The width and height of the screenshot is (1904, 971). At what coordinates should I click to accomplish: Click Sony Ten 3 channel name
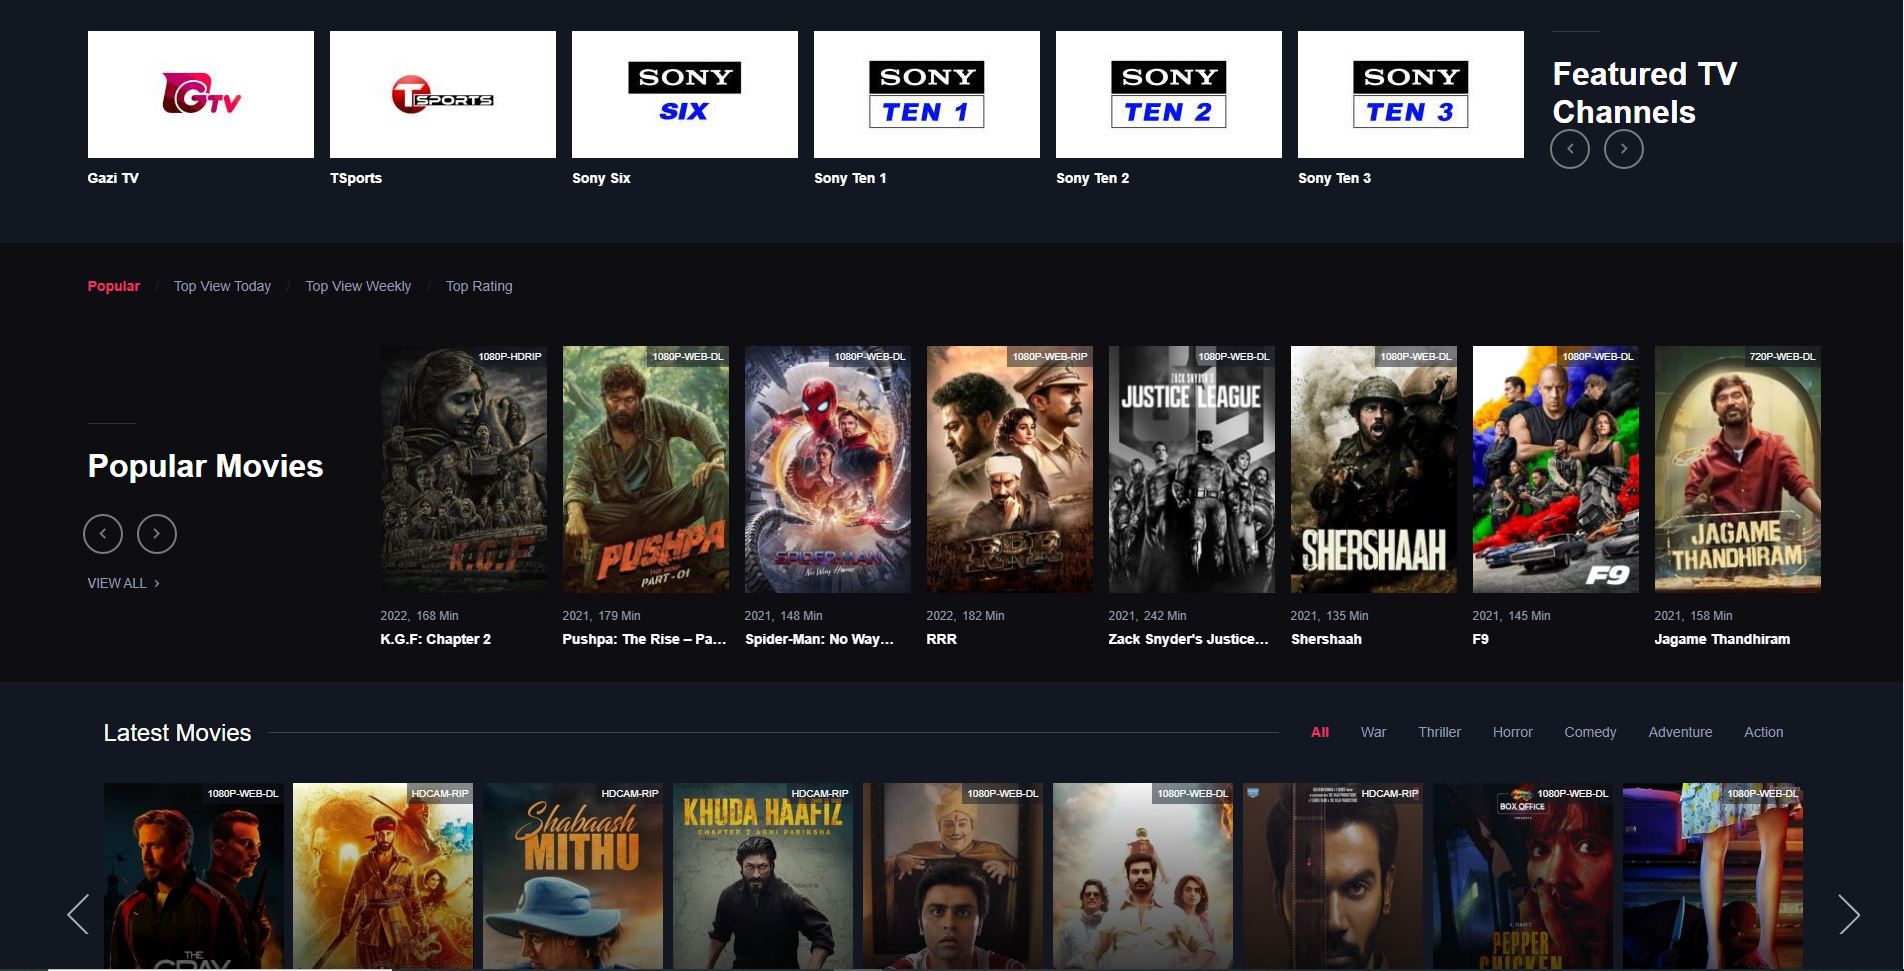[x=1335, y=178]
